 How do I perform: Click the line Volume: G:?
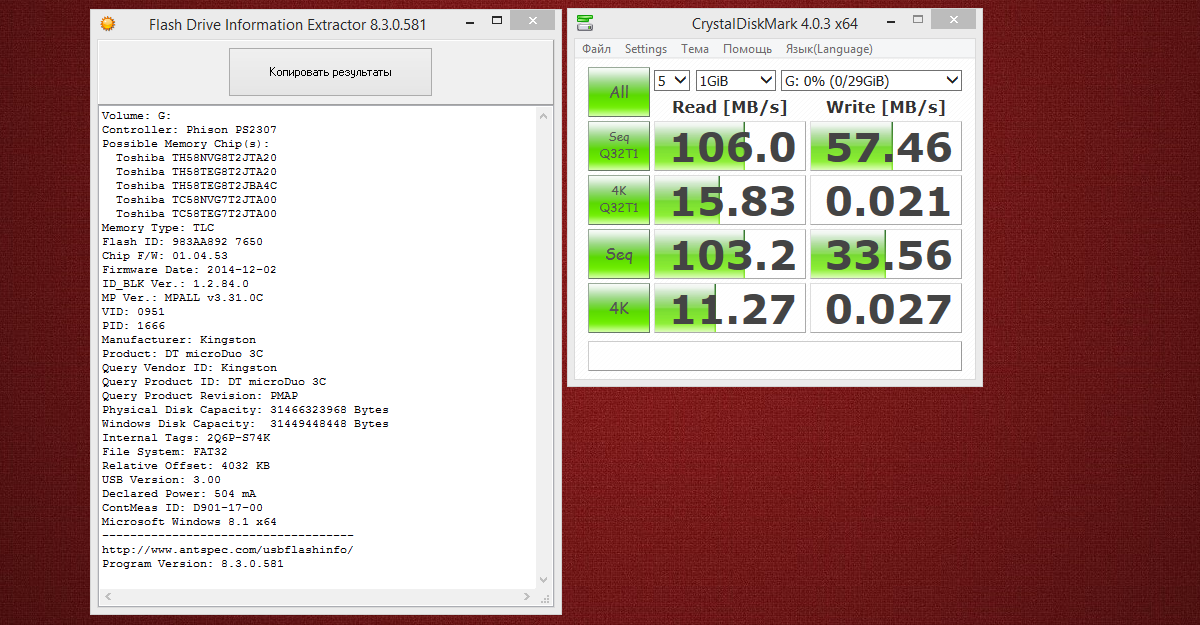(x=137, y=116)
